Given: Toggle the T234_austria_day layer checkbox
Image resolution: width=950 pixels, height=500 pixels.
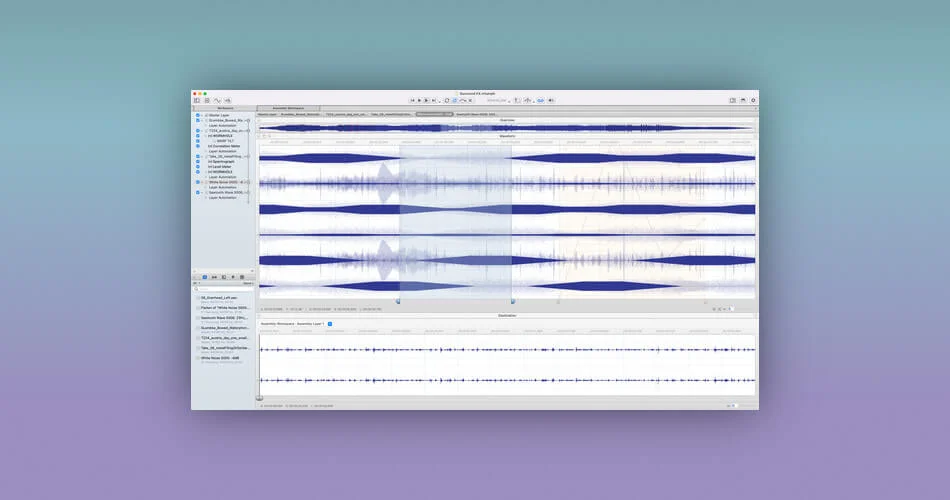Looking at the screenshot, I should click(198, 130).
